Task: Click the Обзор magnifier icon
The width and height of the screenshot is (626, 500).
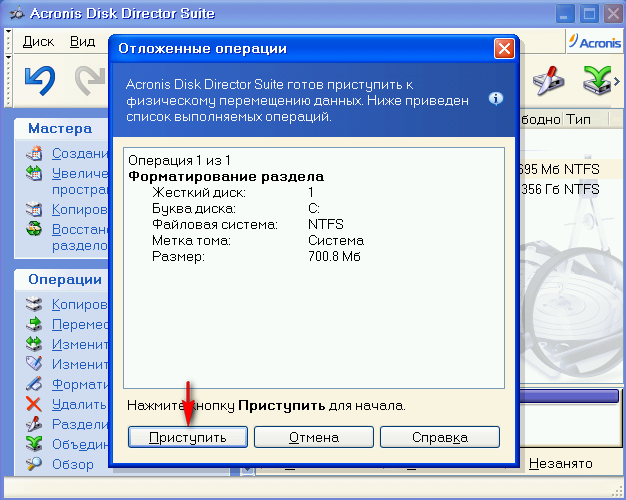Action: pyautogui.click(x=34, y=464)
